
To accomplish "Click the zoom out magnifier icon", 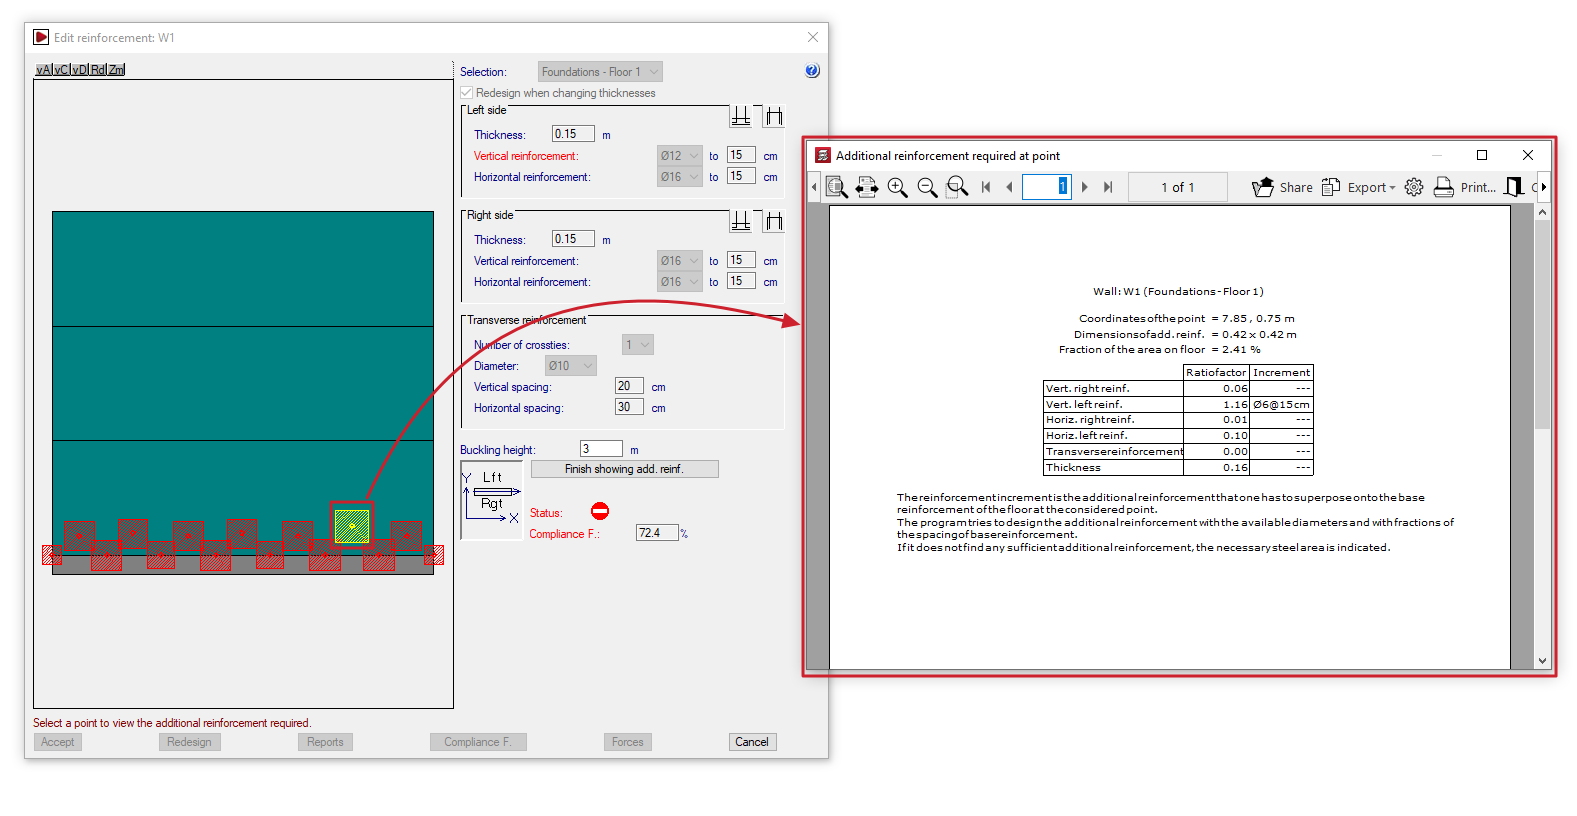I will coord(927,187).
